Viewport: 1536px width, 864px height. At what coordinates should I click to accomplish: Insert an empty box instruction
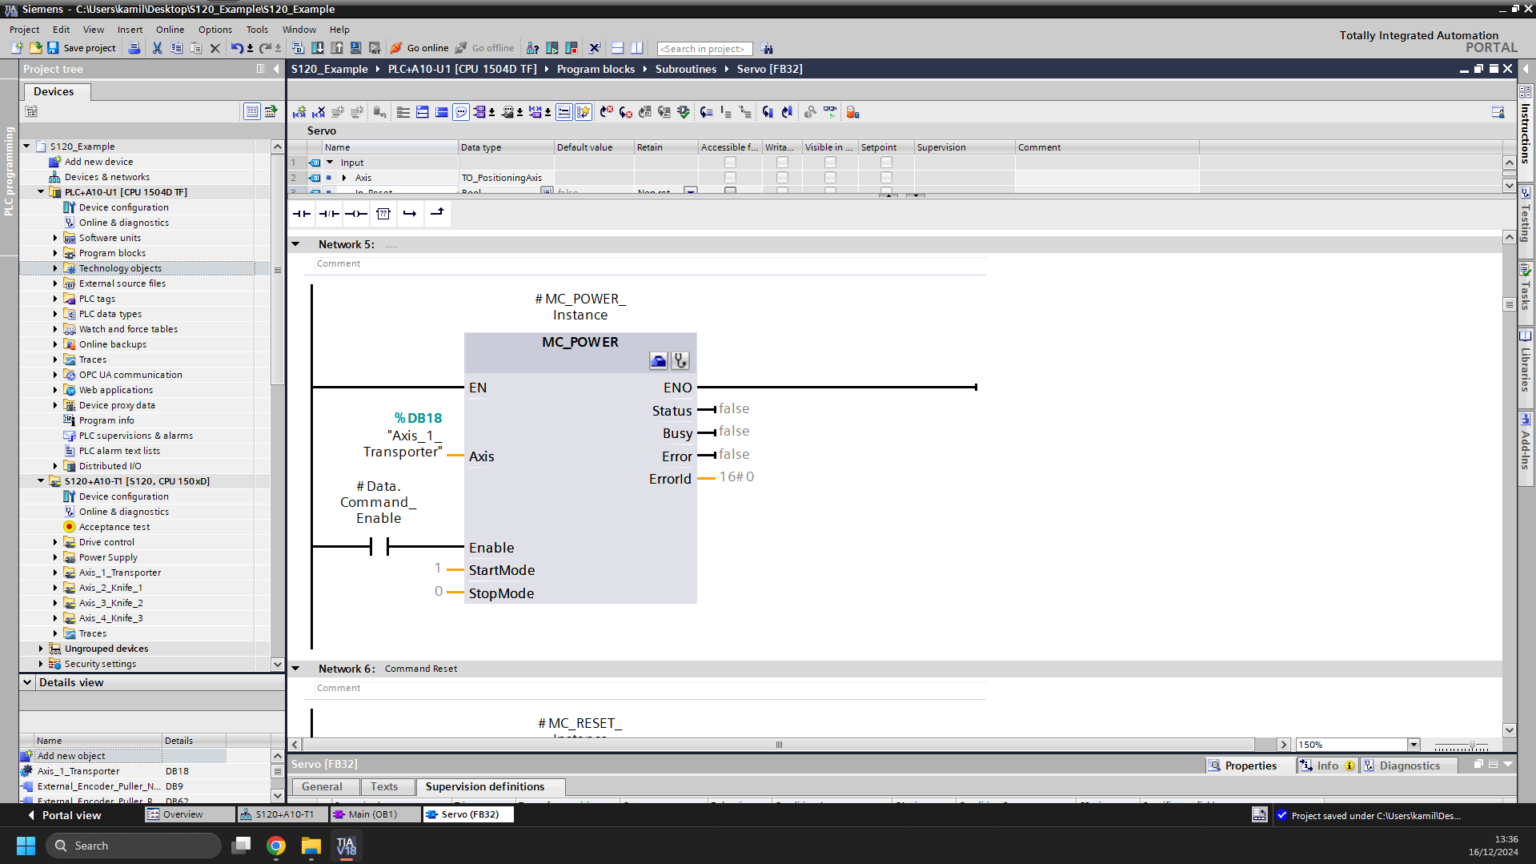[x=383, y=213]
